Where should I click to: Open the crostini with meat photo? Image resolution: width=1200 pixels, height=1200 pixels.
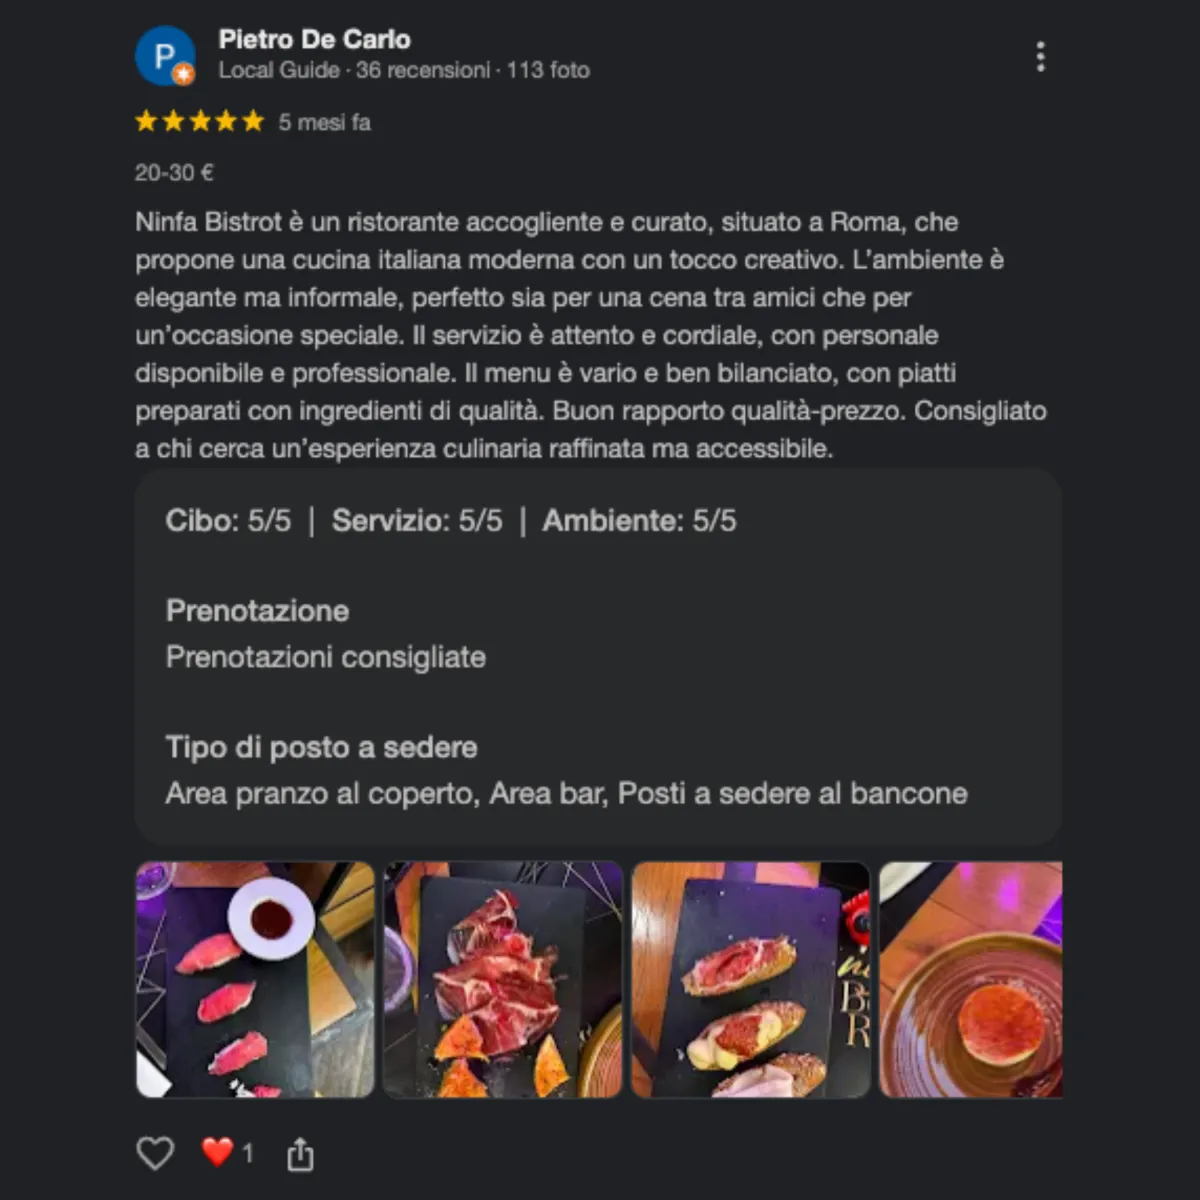(751, 980)
